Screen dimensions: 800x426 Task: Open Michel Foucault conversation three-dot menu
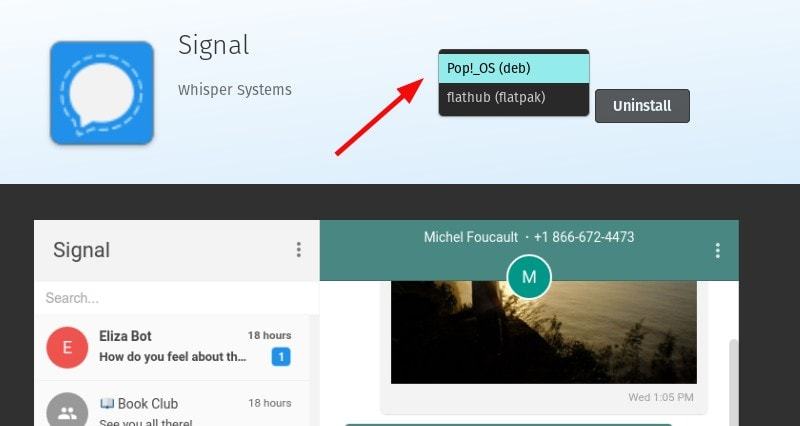click(717, 250)
